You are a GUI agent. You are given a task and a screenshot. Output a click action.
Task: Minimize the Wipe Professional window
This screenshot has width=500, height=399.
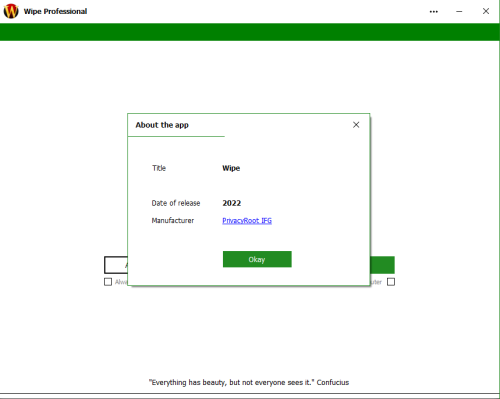[459, 12]
